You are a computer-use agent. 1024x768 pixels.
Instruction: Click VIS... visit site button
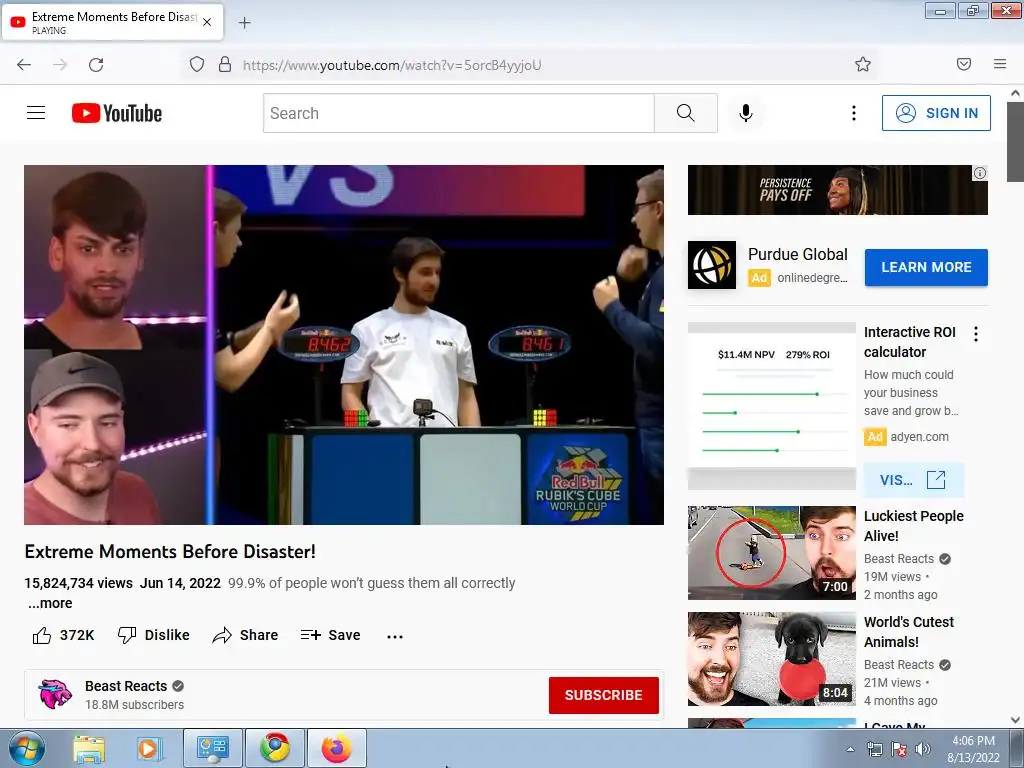[913, 480]
